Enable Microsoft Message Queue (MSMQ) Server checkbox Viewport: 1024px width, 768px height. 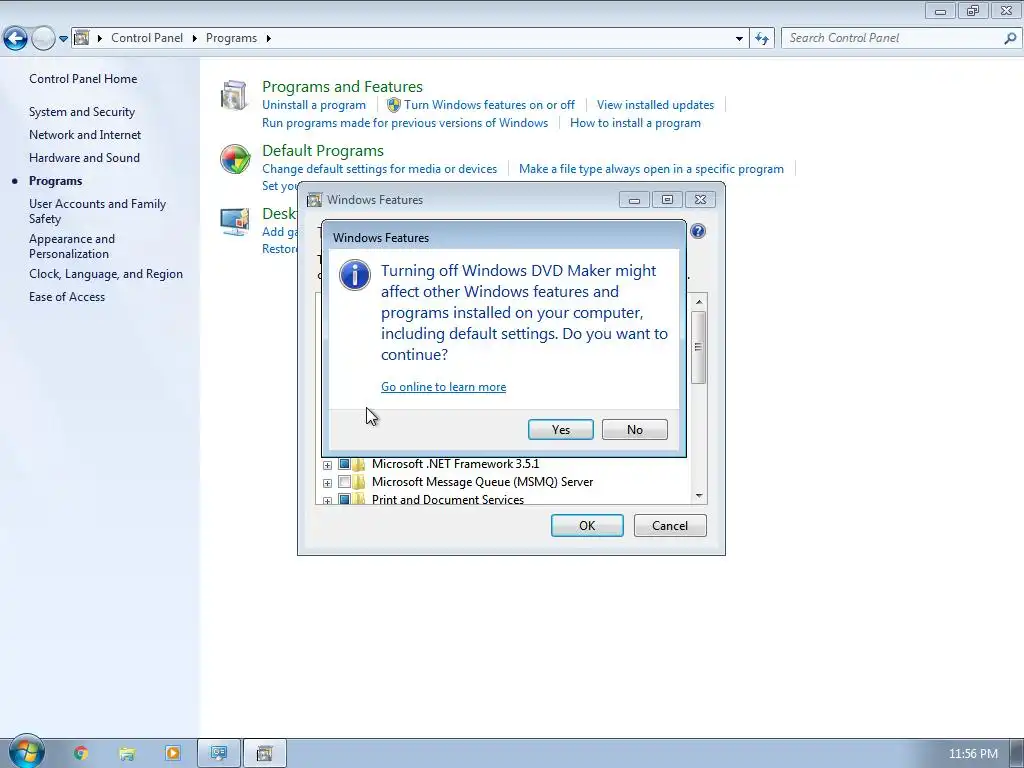tap(344, 482)
